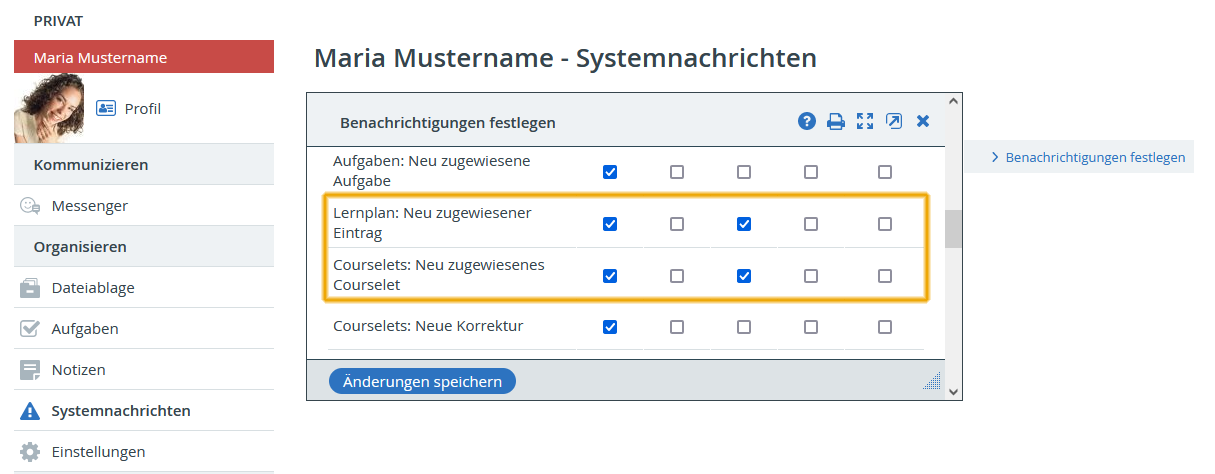
Task: Open Dateiablage in the sidebar
Action: coord(92,288)
